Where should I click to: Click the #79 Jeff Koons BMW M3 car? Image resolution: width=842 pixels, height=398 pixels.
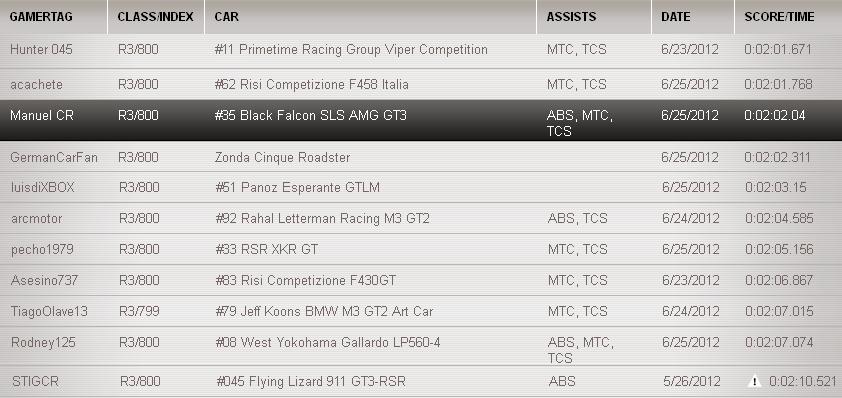pyautogui.click(x=324, y=312)
